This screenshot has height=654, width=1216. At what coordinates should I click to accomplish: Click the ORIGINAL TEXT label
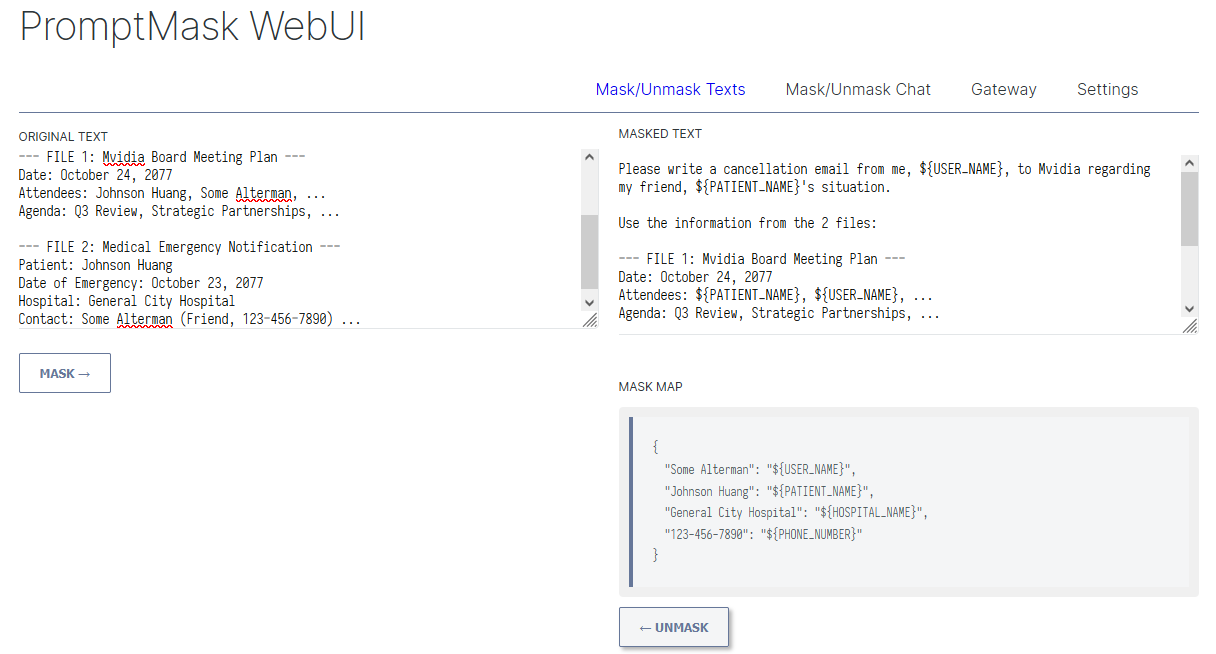63,137
